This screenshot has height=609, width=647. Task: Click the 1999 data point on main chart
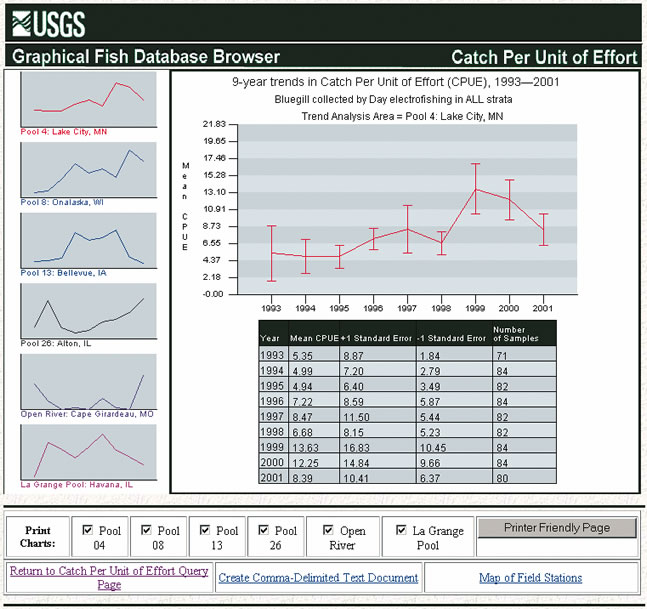[475, 189]
